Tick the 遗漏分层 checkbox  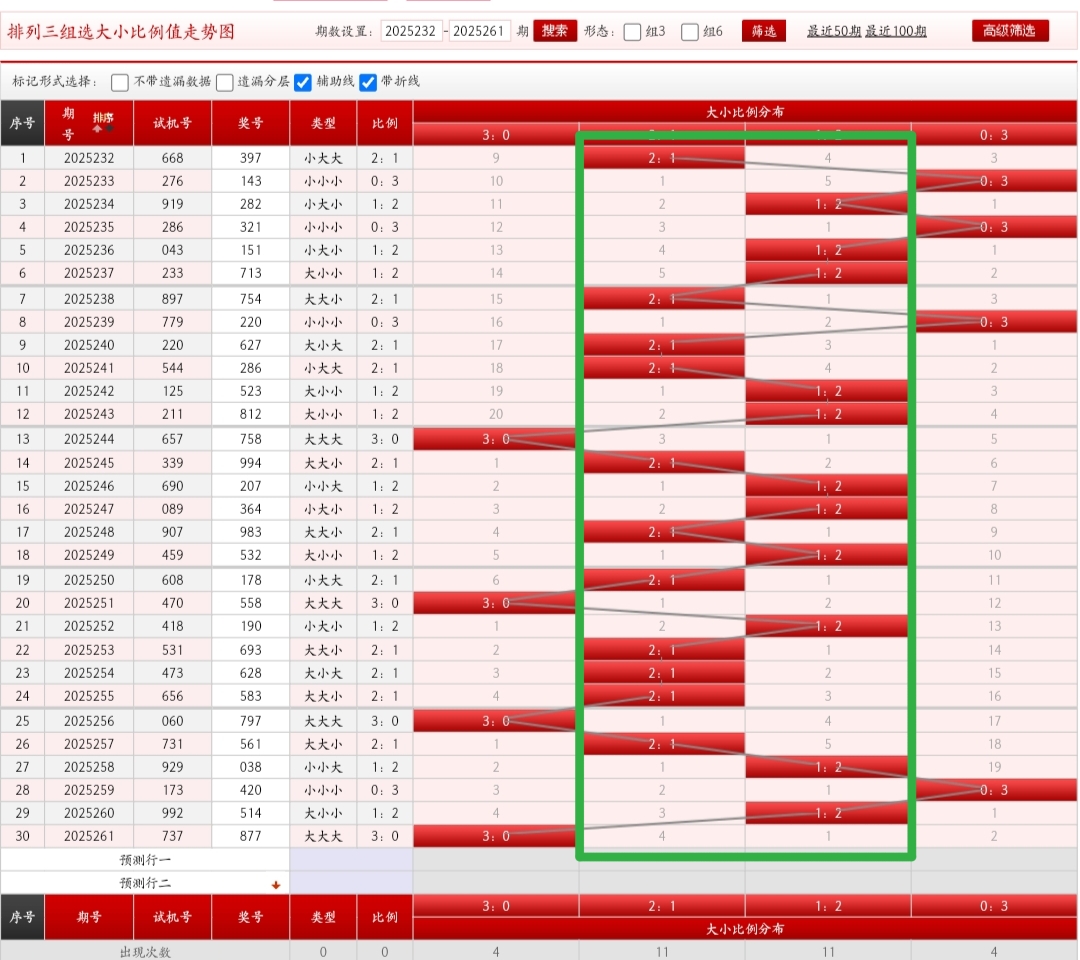[225, 82]
